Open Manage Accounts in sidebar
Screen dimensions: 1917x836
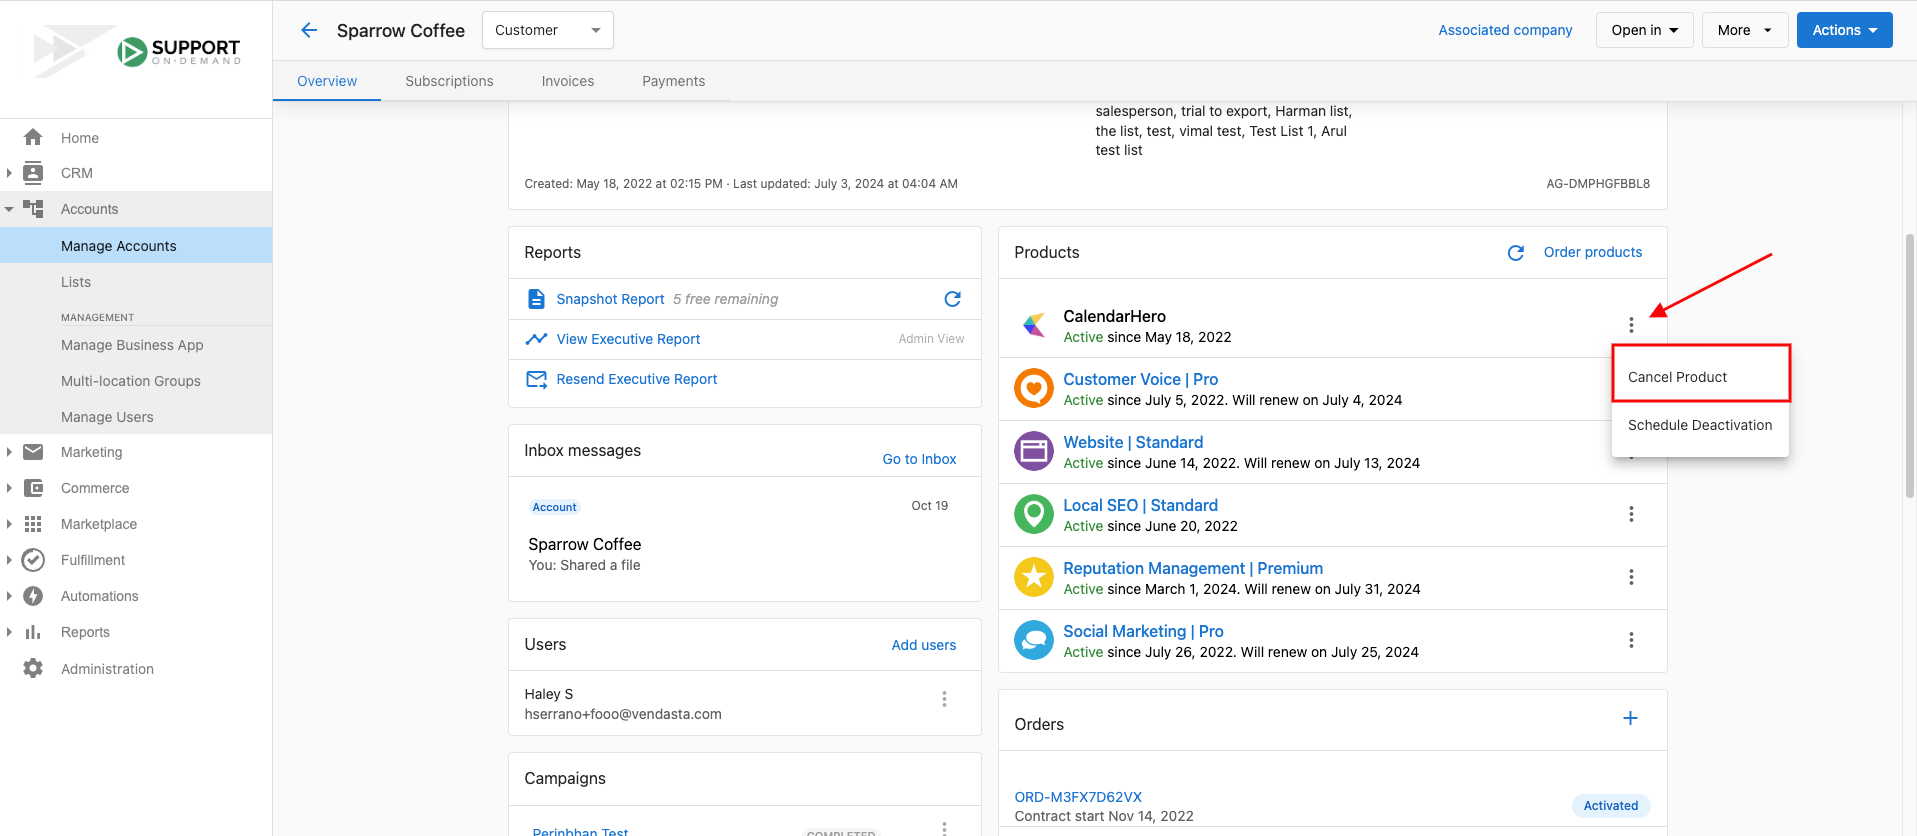click(x=136, y=246)
